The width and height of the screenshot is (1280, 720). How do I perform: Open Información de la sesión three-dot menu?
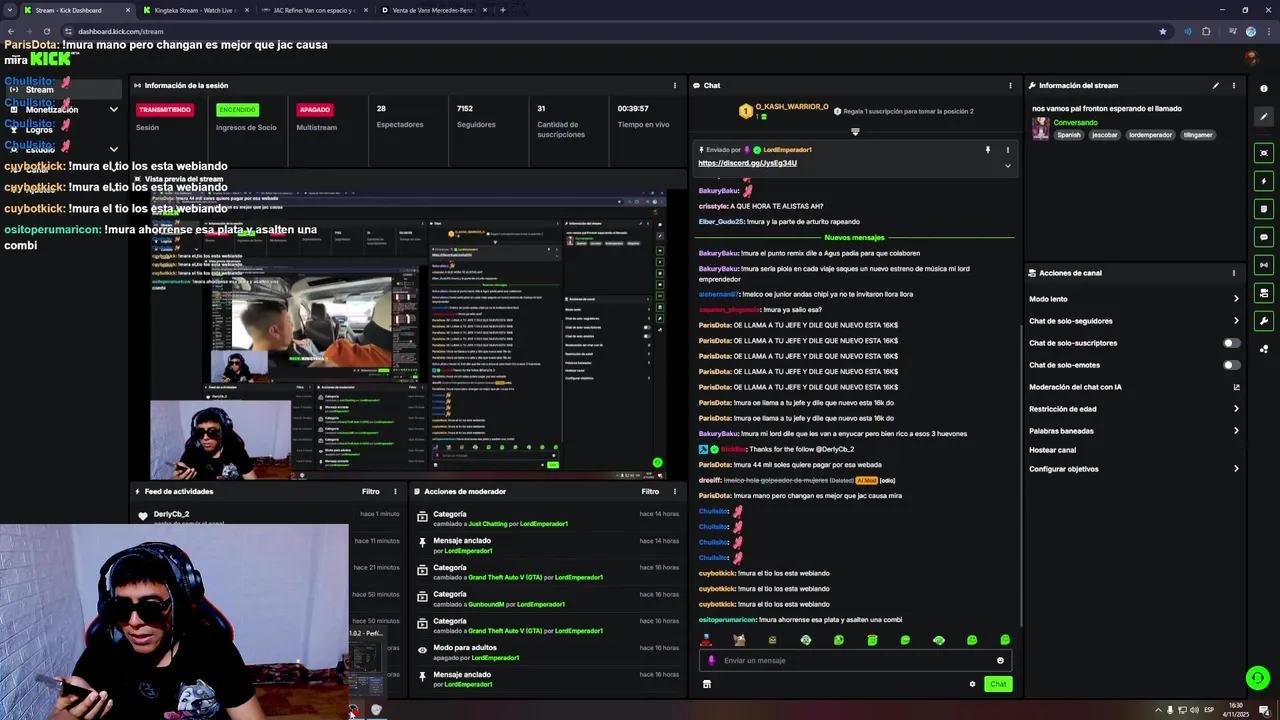675,86
